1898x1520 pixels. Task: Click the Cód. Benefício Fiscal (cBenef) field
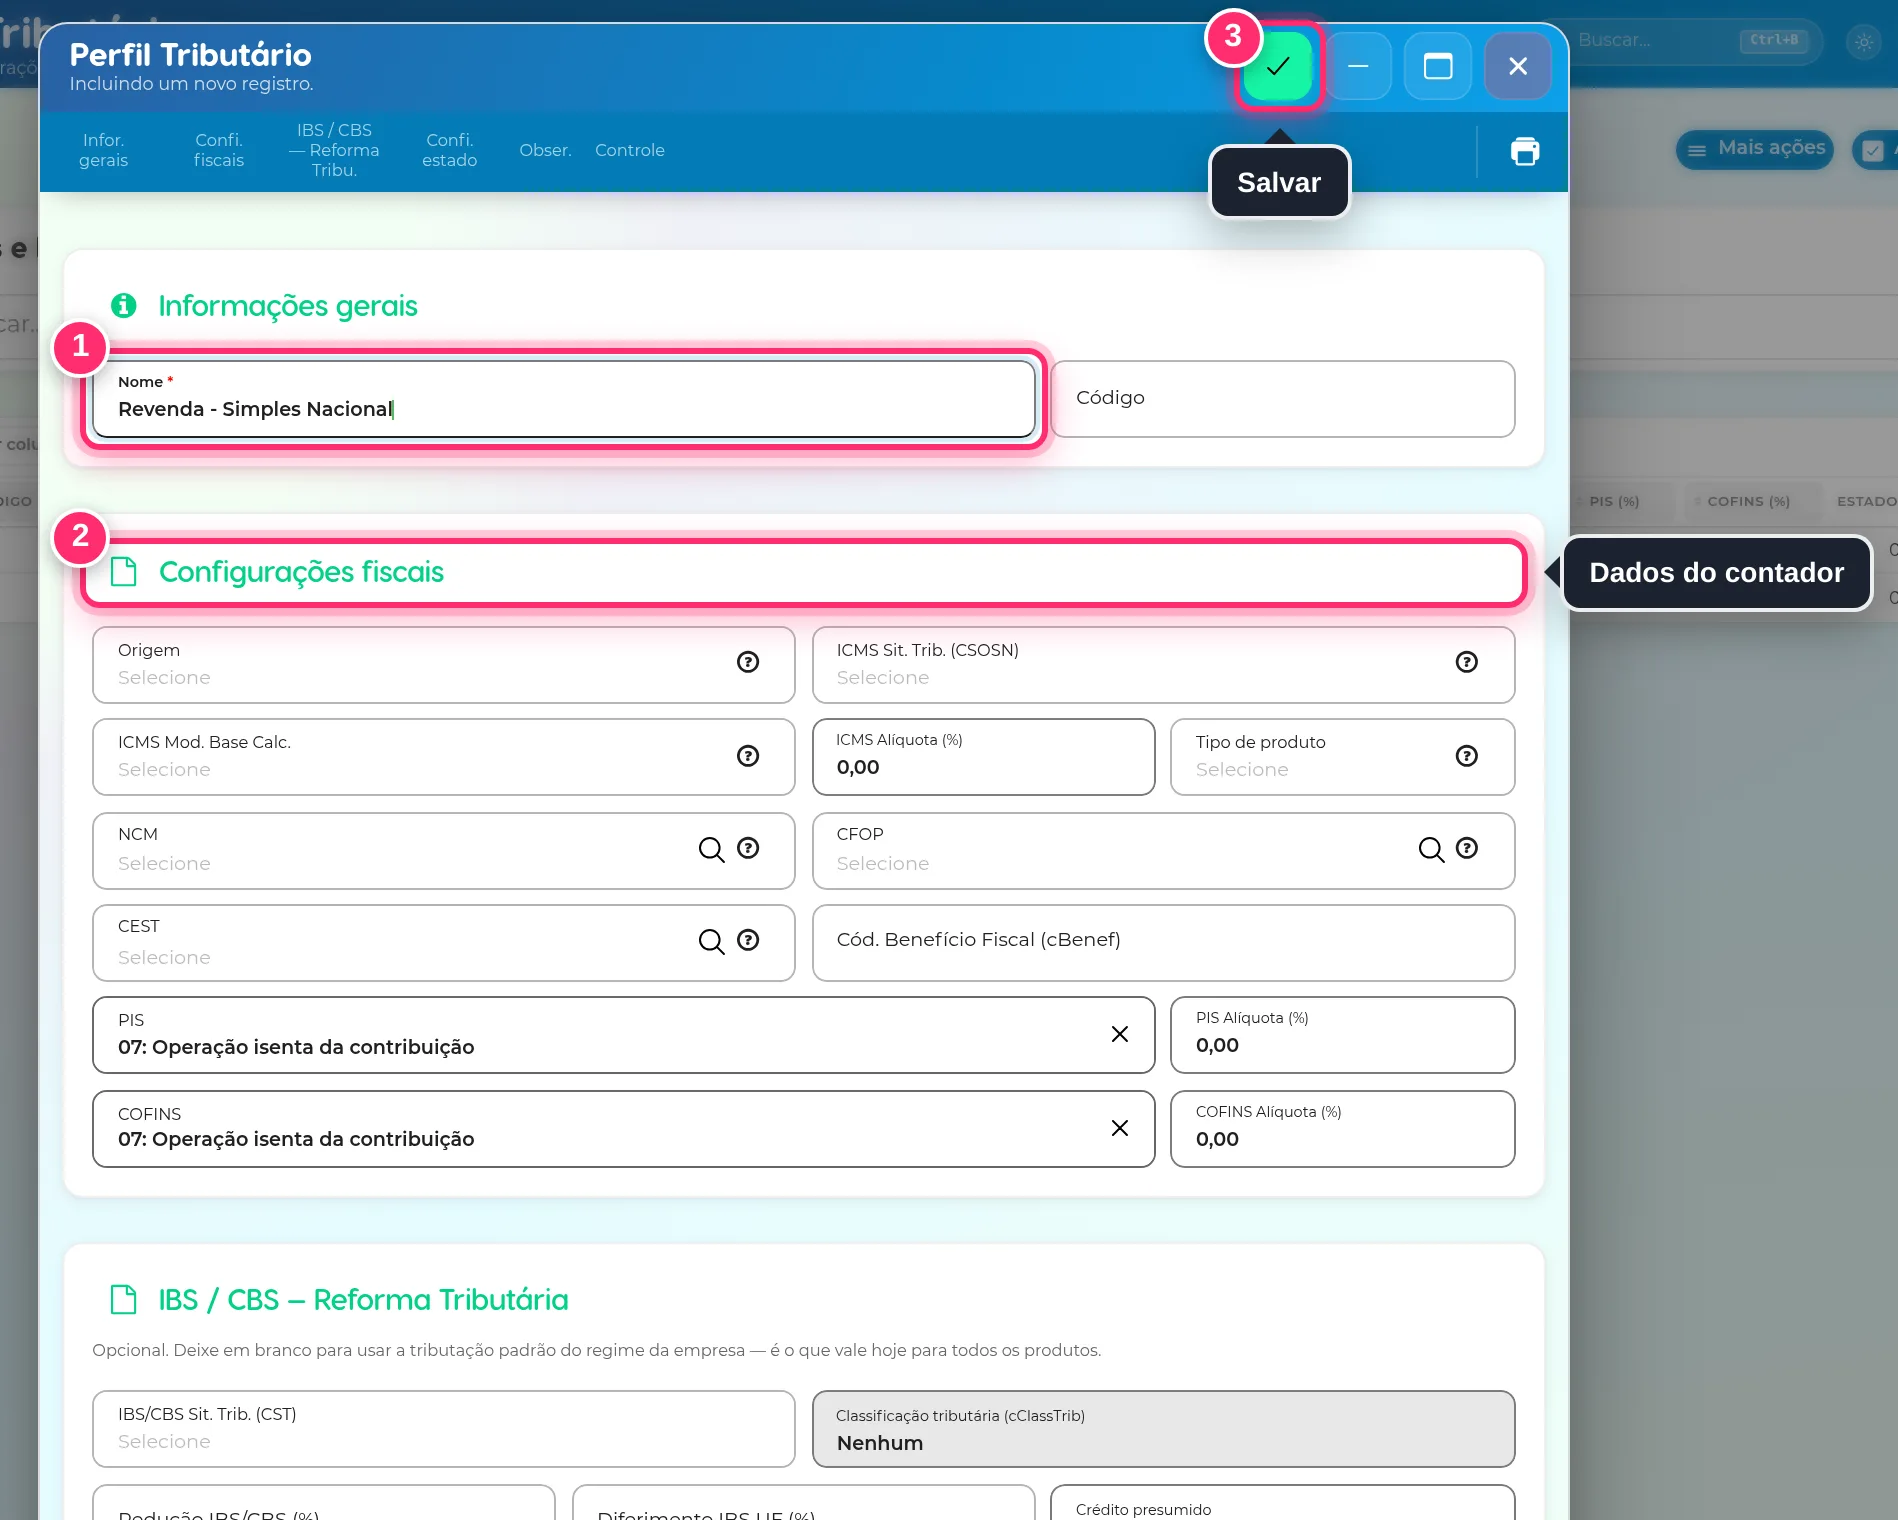1163,943
